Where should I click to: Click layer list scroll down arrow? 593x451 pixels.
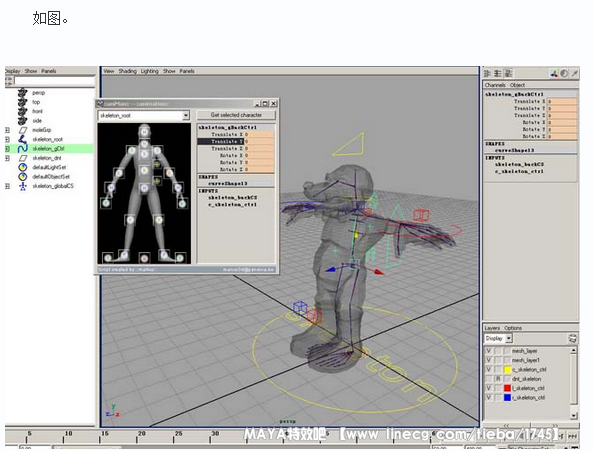pos(573,416)
